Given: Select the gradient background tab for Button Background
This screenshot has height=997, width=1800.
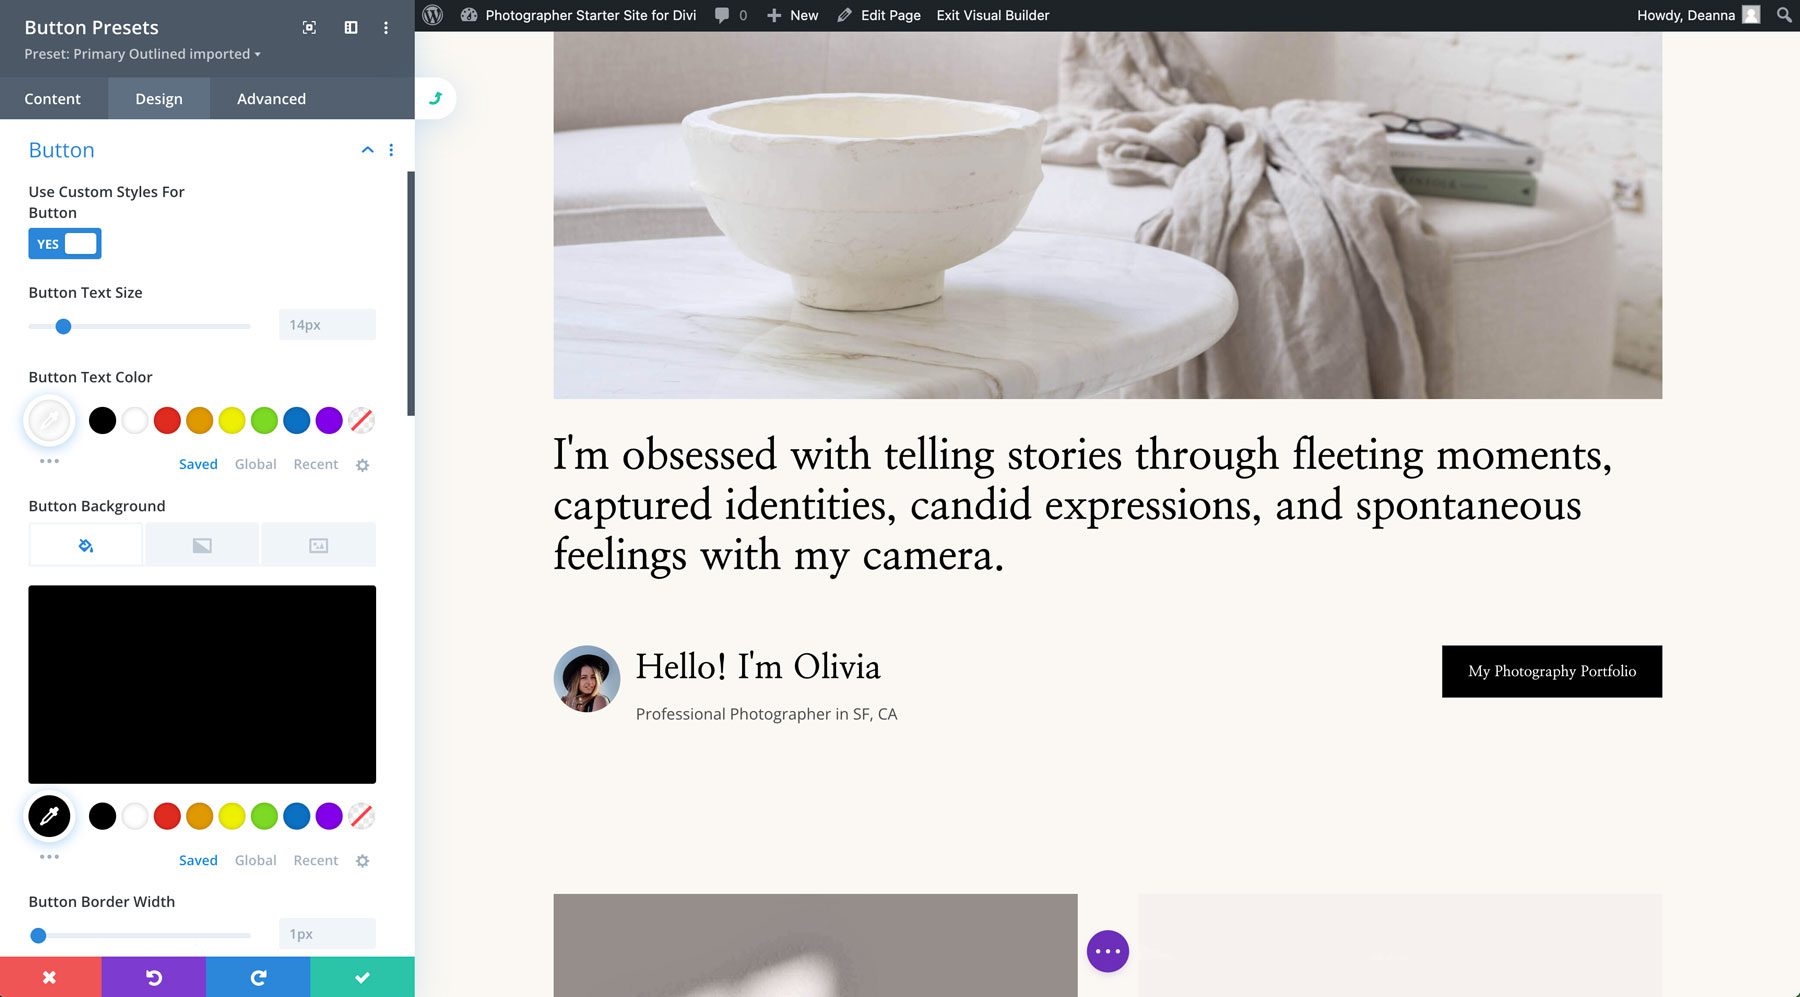Looking at the screenshot, I should point(202,545).
